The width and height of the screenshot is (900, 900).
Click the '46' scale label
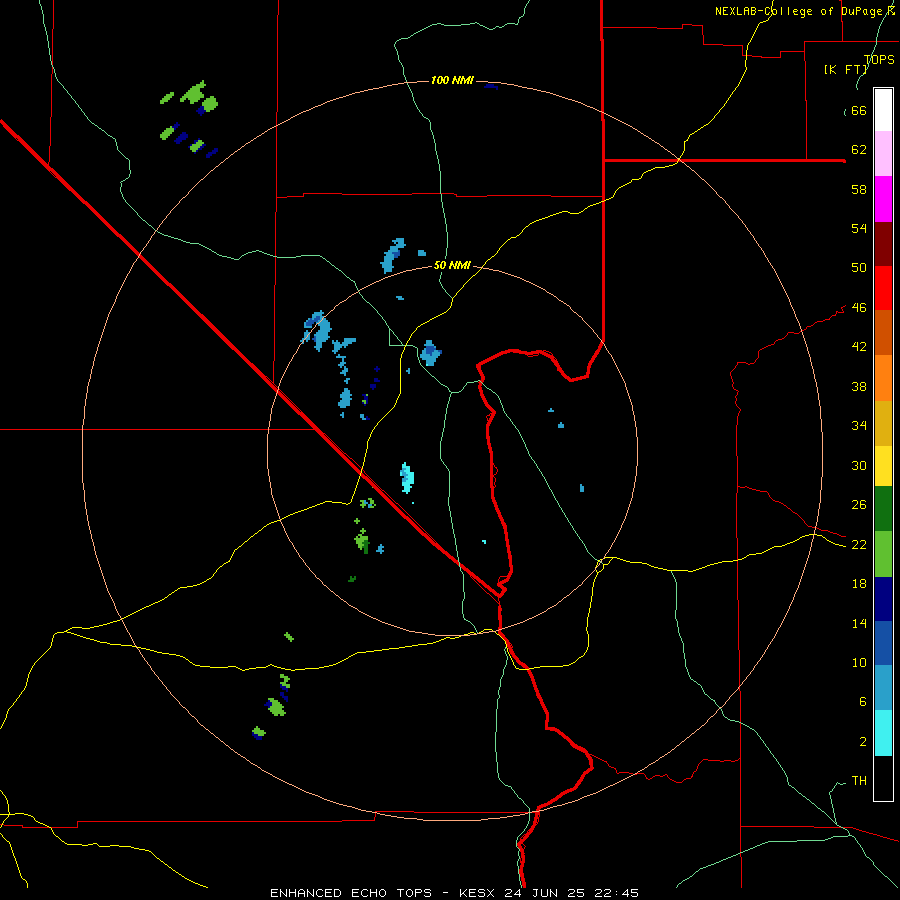coord(859,308)
